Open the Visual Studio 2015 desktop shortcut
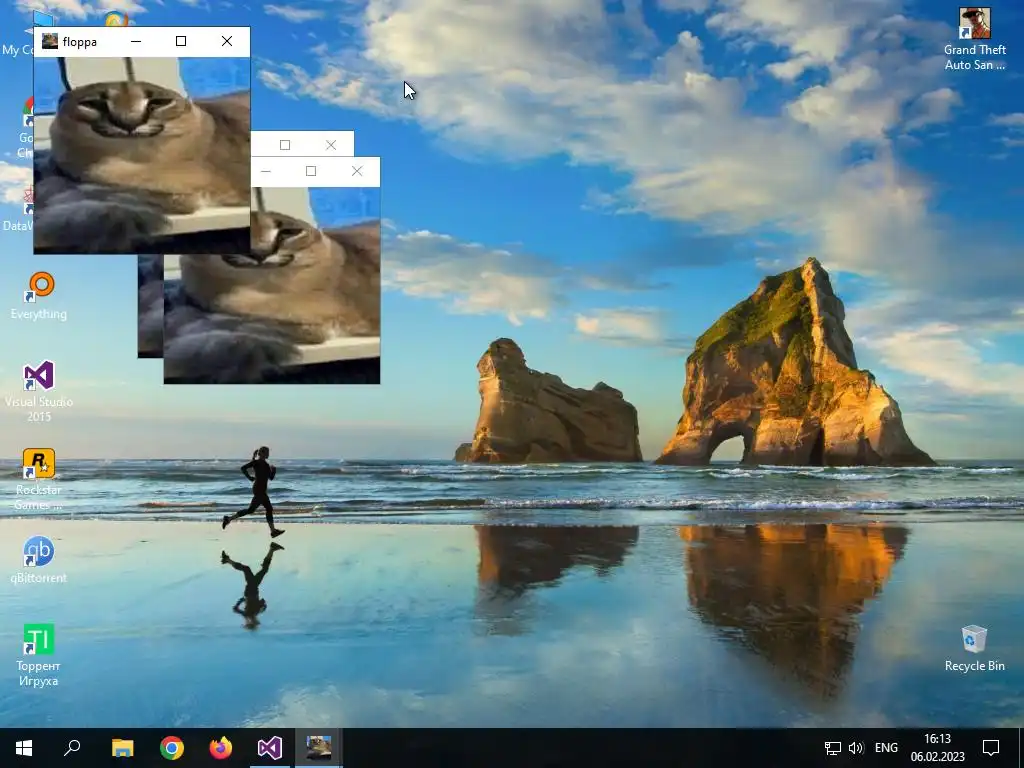 point(39,391)
